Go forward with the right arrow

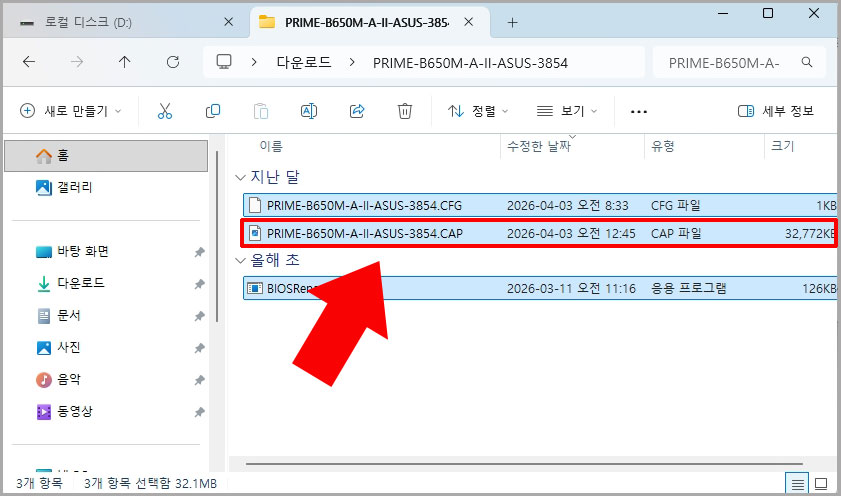(x=77, y=62)
